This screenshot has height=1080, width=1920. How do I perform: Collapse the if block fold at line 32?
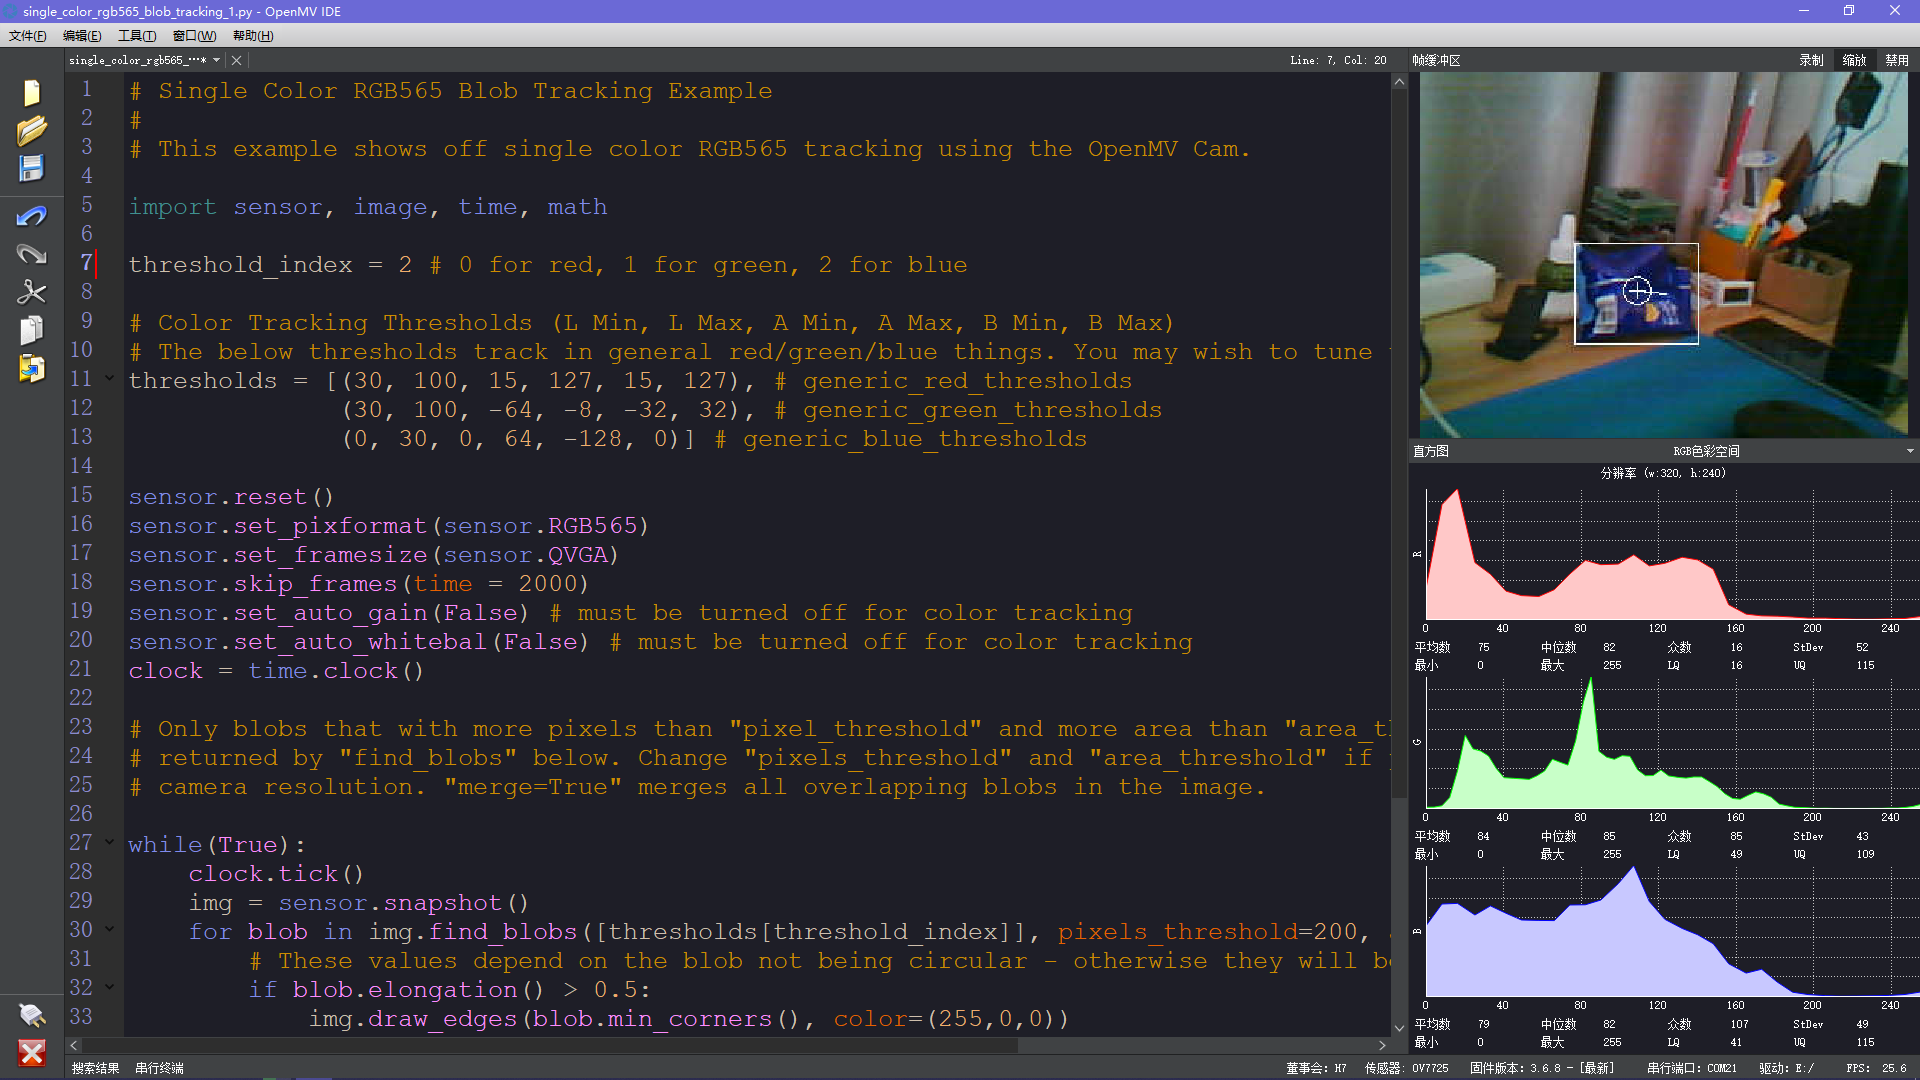pyautogui.click(x=110, y=988)
